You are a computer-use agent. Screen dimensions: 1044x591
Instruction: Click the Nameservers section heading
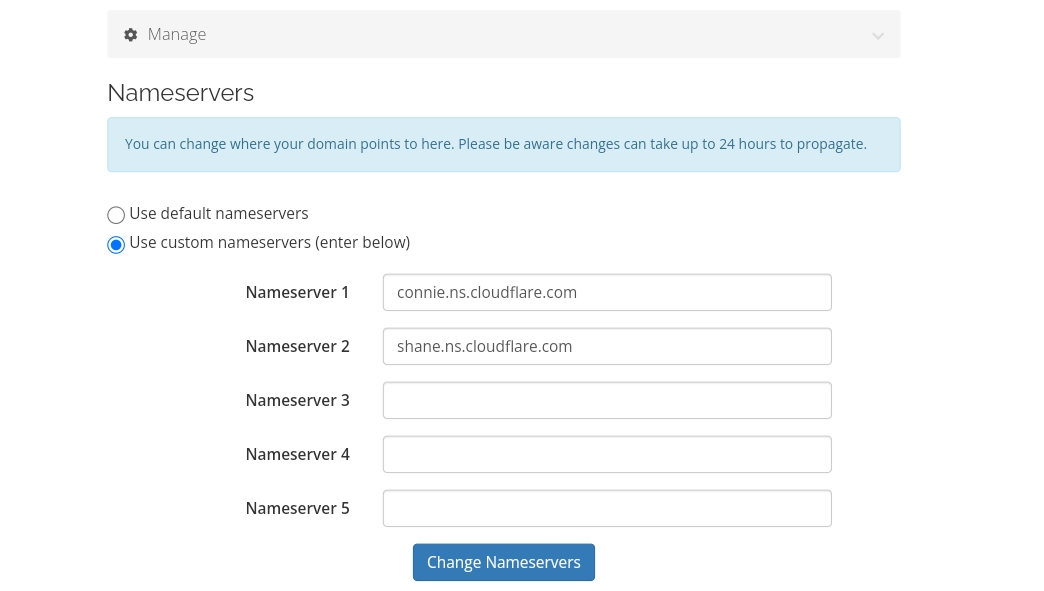(x=181, y=93)
